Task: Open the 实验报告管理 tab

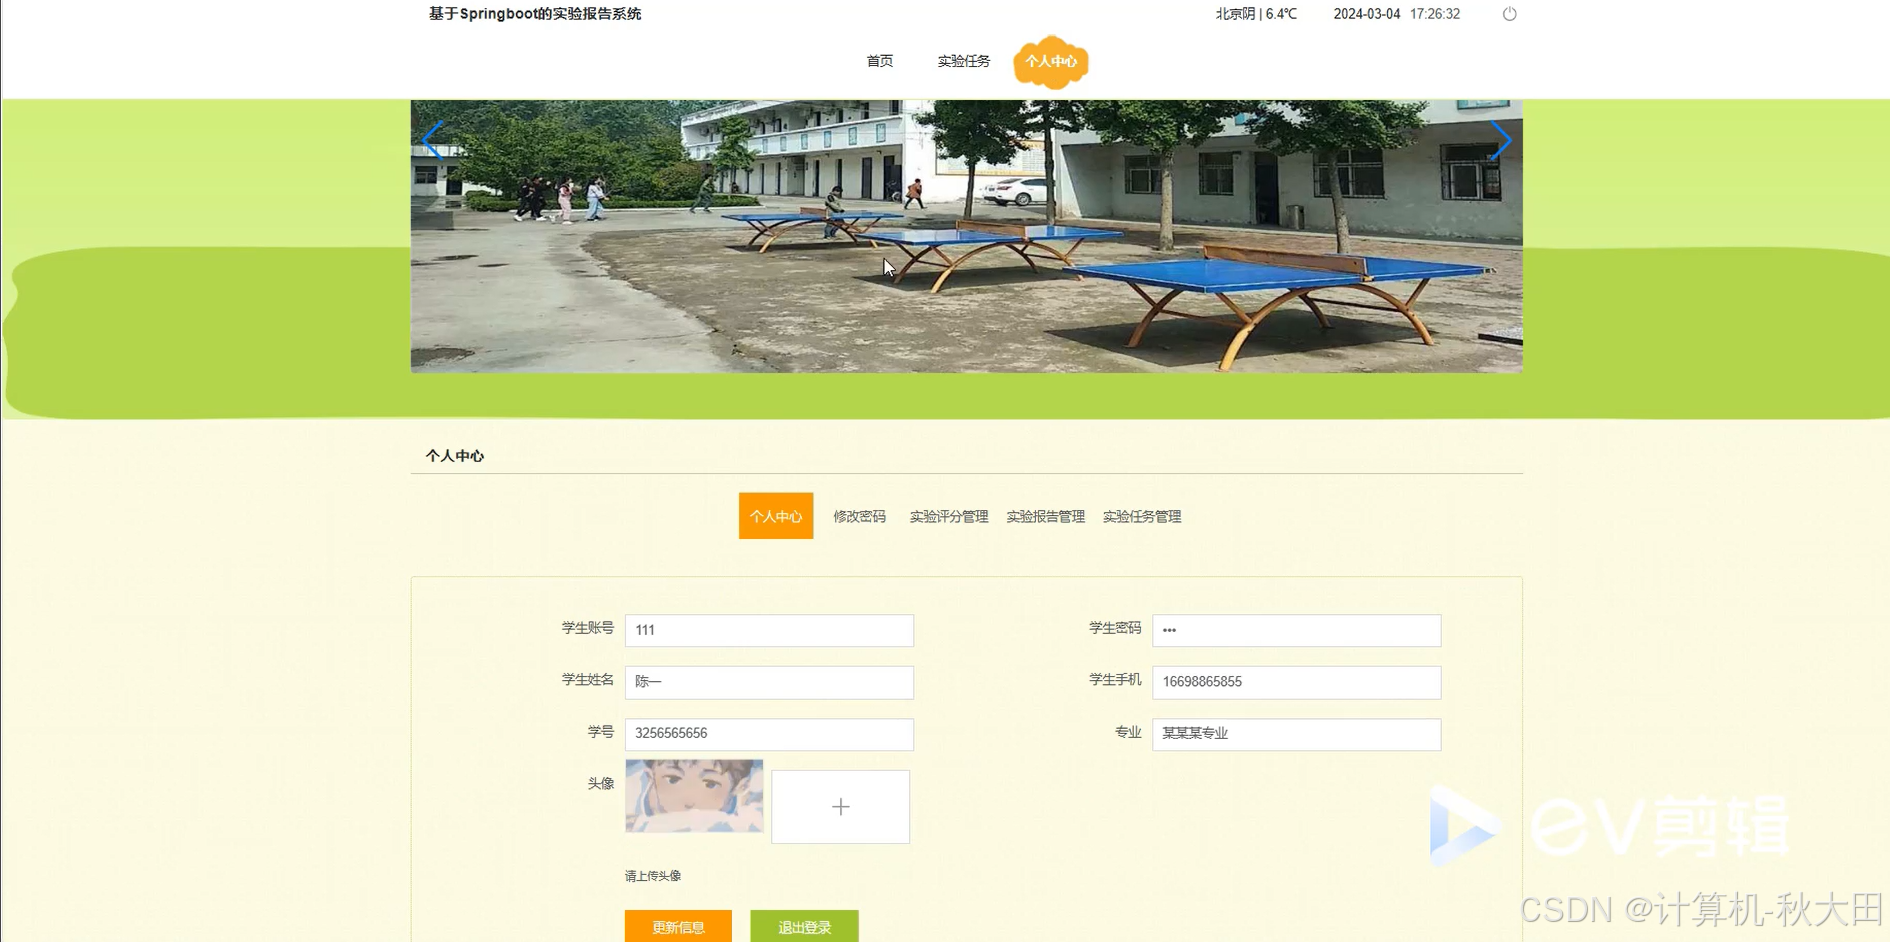Action: click(1045, 516)
